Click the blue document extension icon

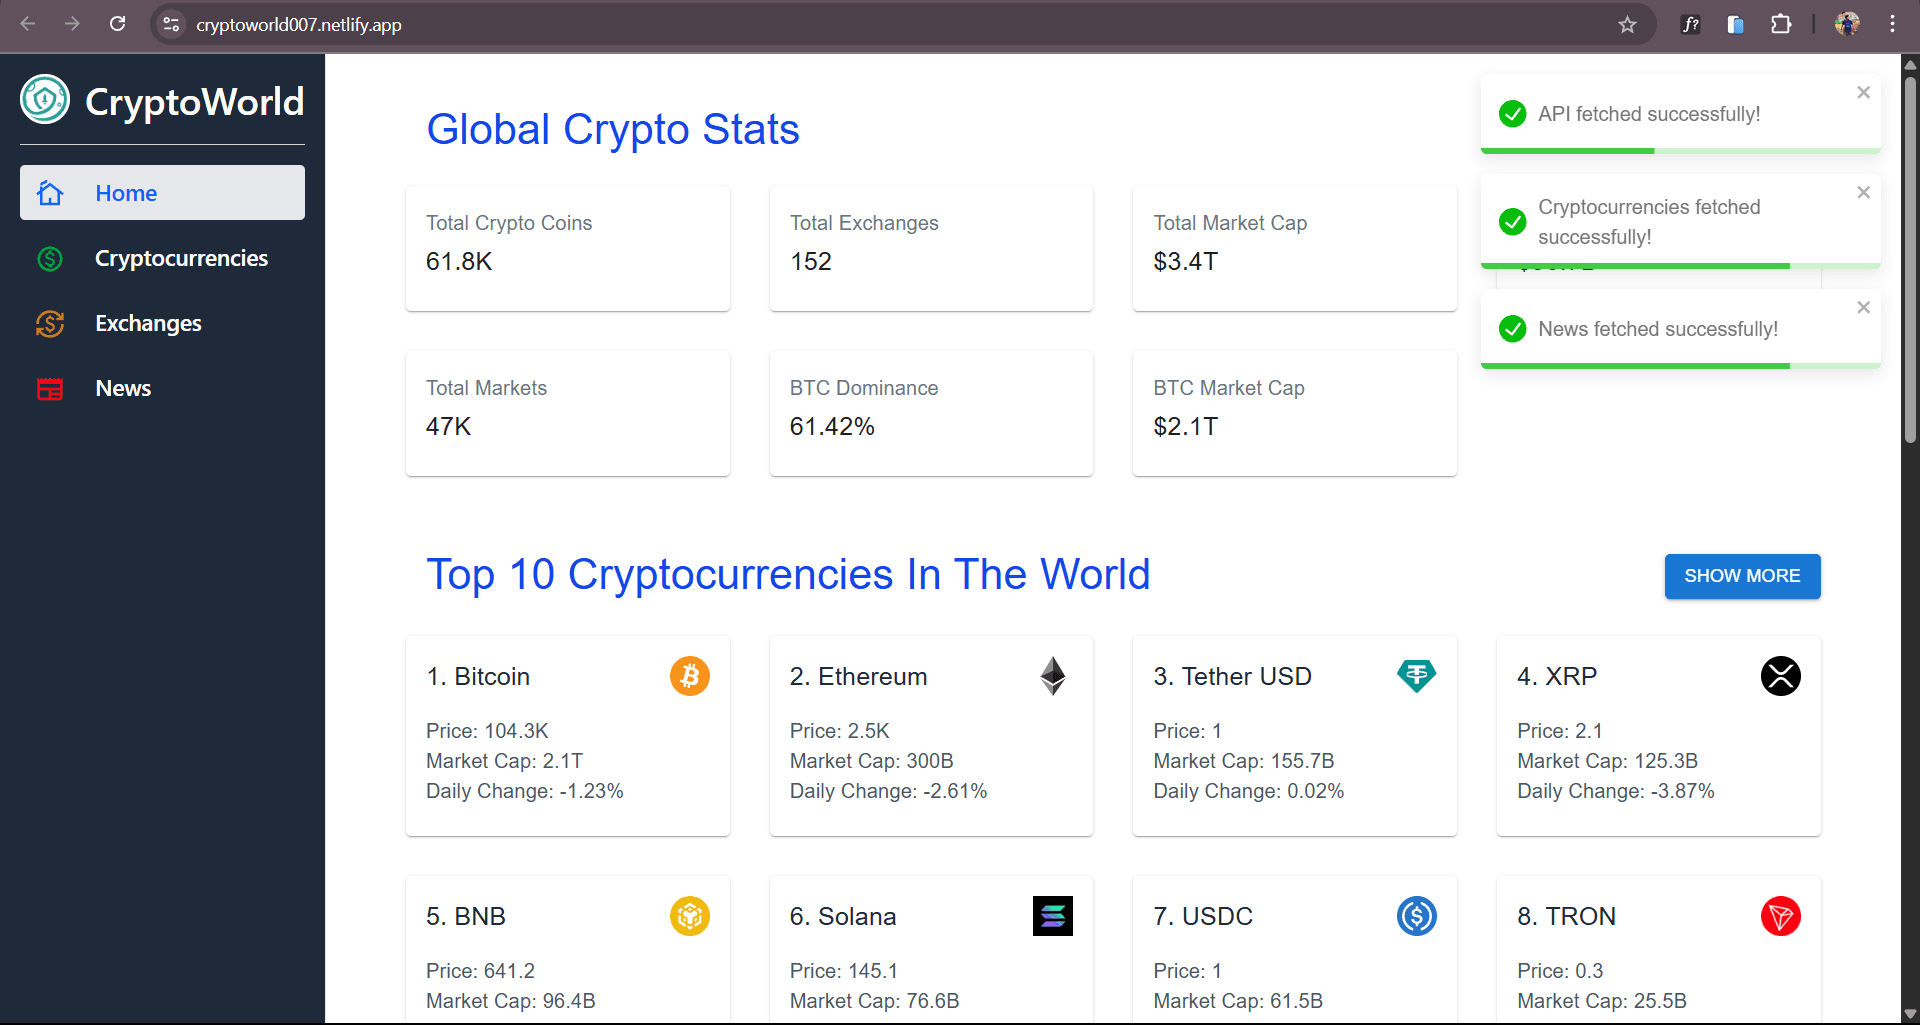[1735, 24]
